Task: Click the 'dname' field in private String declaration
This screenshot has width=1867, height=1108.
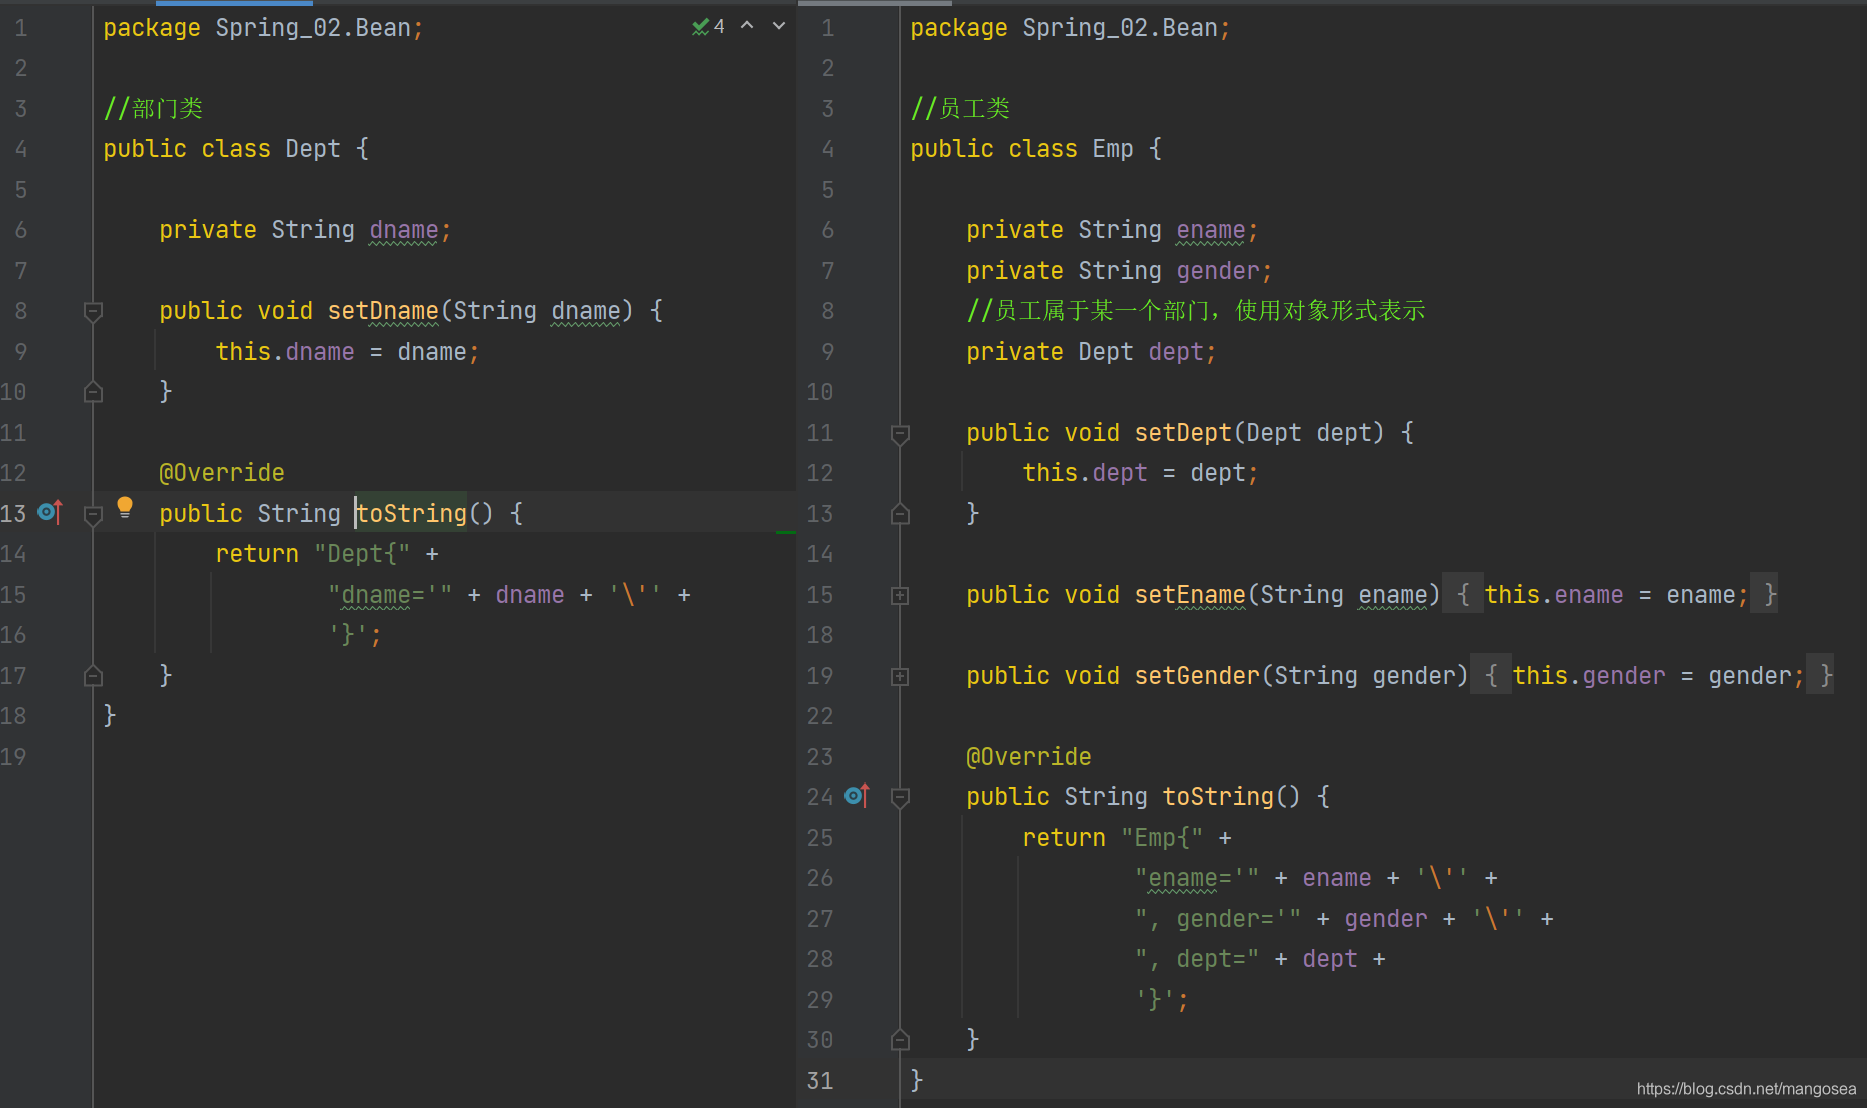Action: click(404, 230)
